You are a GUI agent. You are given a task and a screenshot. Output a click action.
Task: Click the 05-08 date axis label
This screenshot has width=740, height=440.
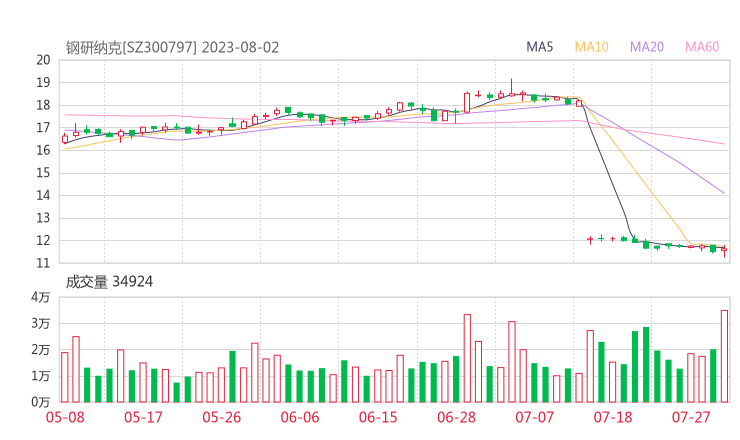click(x=65, y=417)
